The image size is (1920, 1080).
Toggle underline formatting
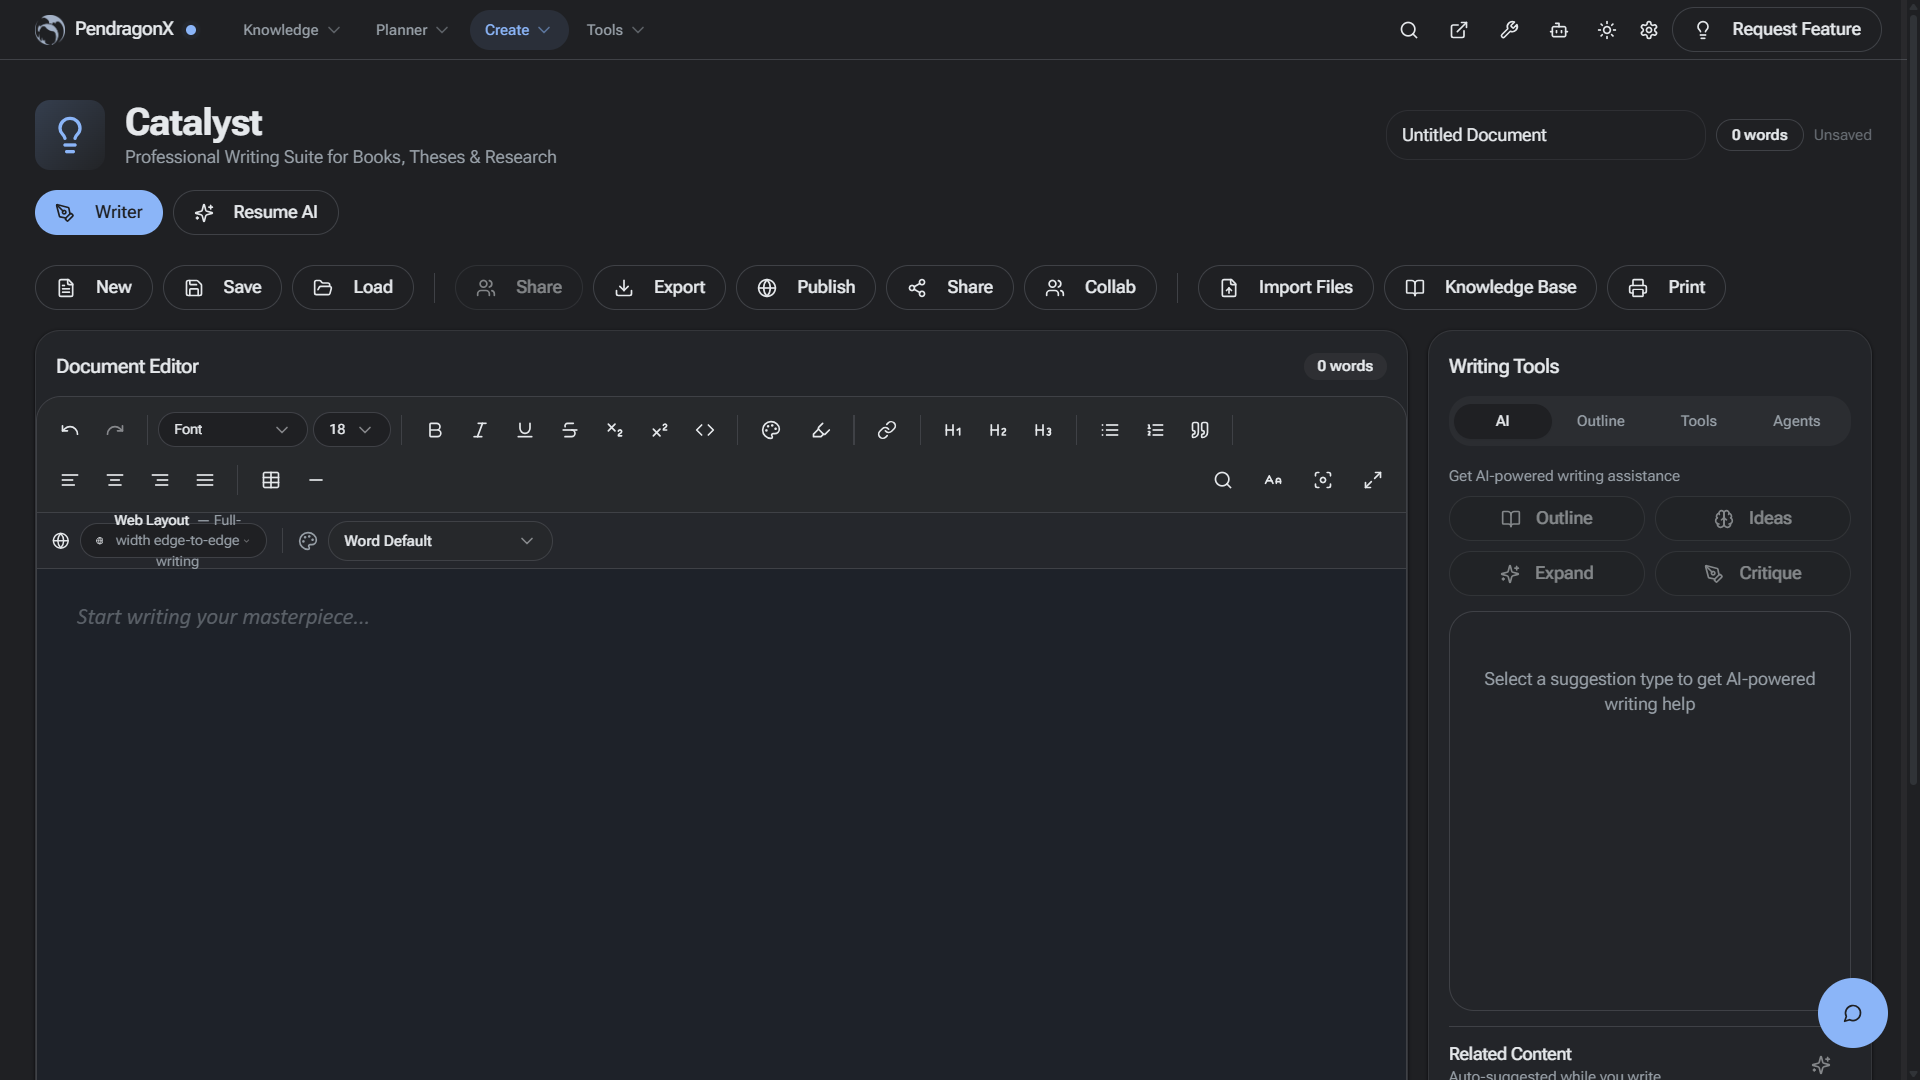coord(524,430)
